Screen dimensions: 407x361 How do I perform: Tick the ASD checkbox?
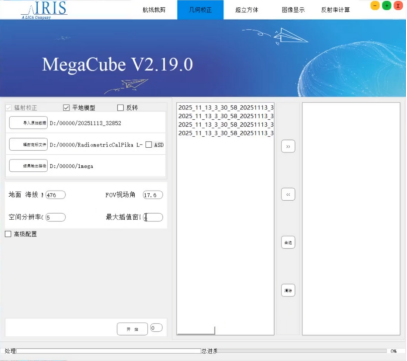point(149,144)
